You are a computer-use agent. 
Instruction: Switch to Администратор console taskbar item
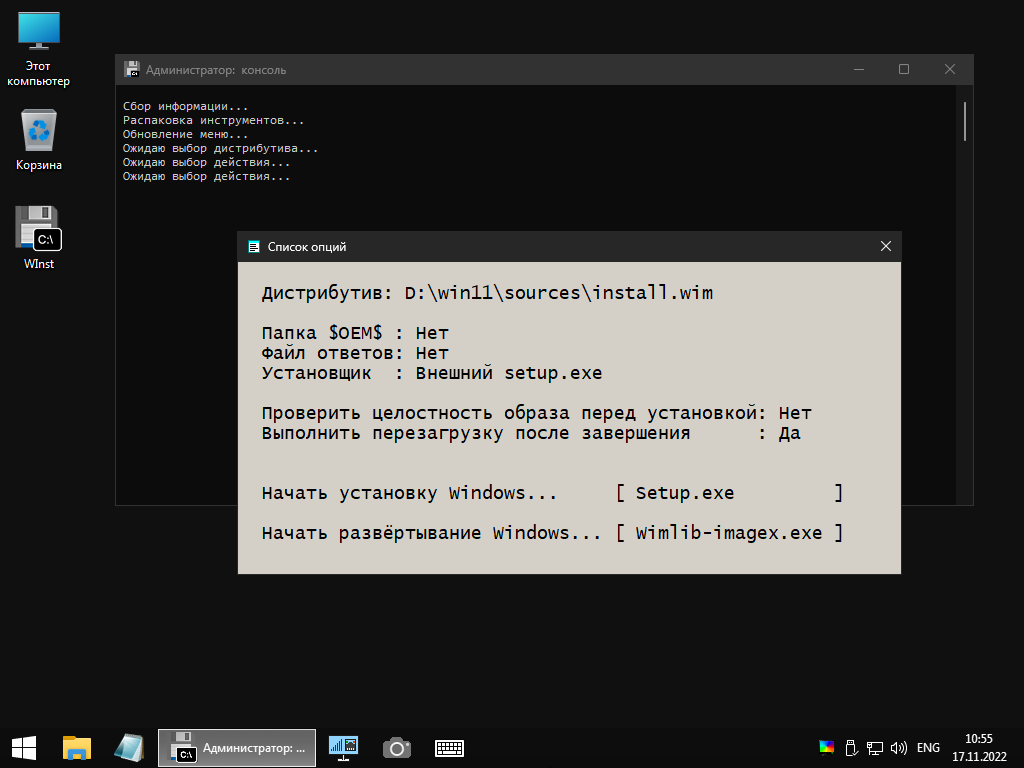point(237,747)
